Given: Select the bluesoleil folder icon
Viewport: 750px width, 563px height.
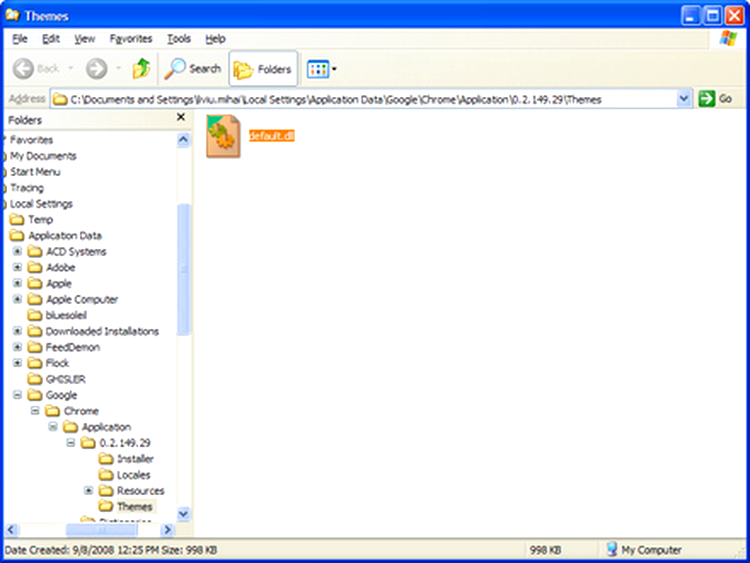Looking at the screenshot, I should [x=34, y=315].
